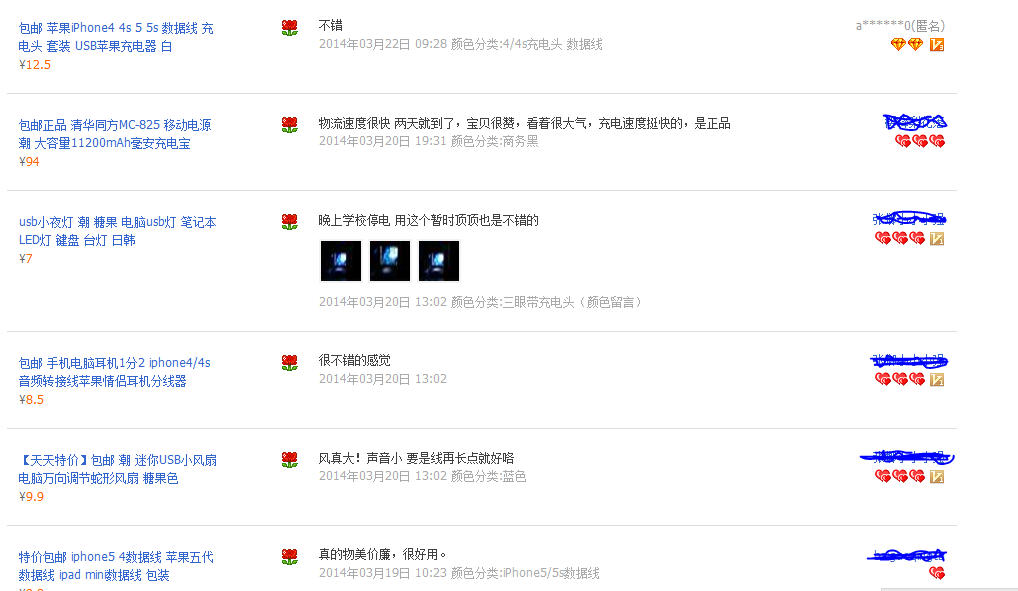Viewport: 1018px width, 591px height.
Task: Open the 手机电脑耳机1分2 product link
Action: pyautogui.click(x=114, y=371)
